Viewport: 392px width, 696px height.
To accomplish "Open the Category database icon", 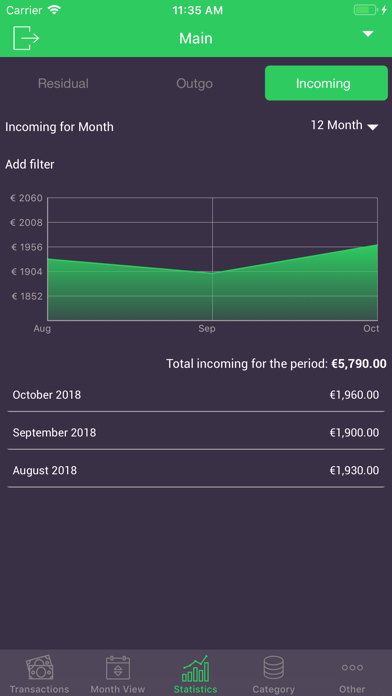I will coord(273,668).
